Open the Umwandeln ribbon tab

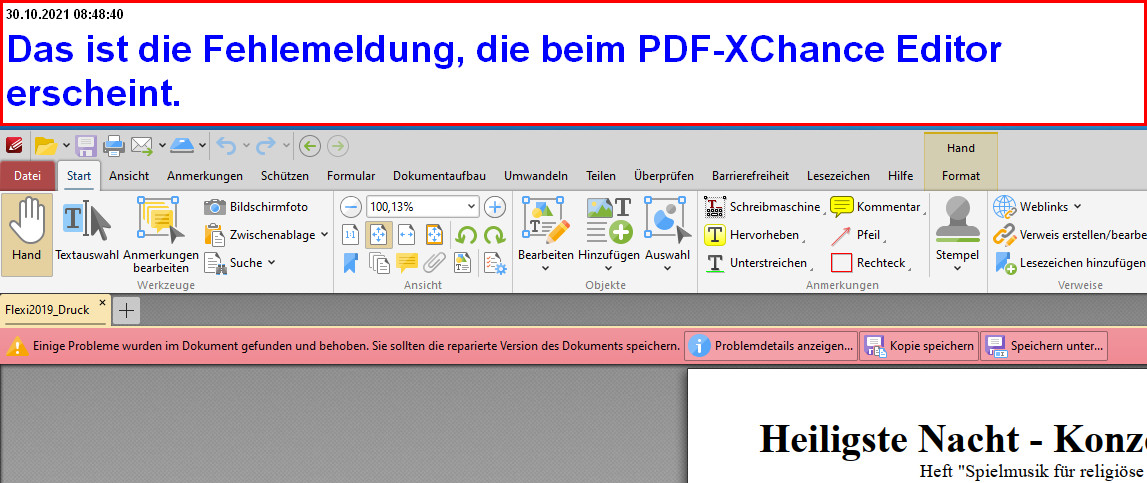(536, 176)
